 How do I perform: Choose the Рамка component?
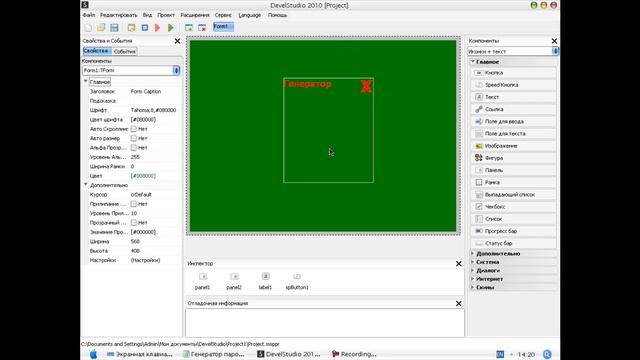tap(513, 182)
